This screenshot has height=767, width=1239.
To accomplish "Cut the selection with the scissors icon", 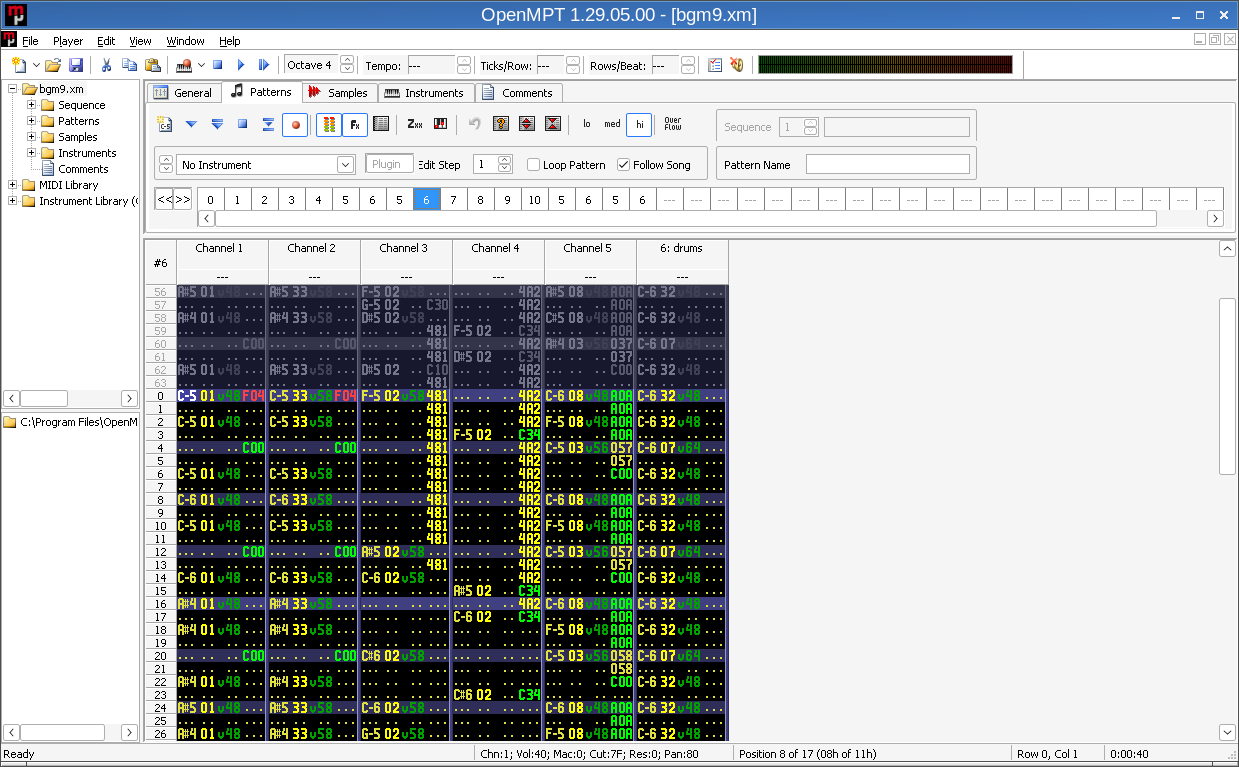I will [106, 65].
